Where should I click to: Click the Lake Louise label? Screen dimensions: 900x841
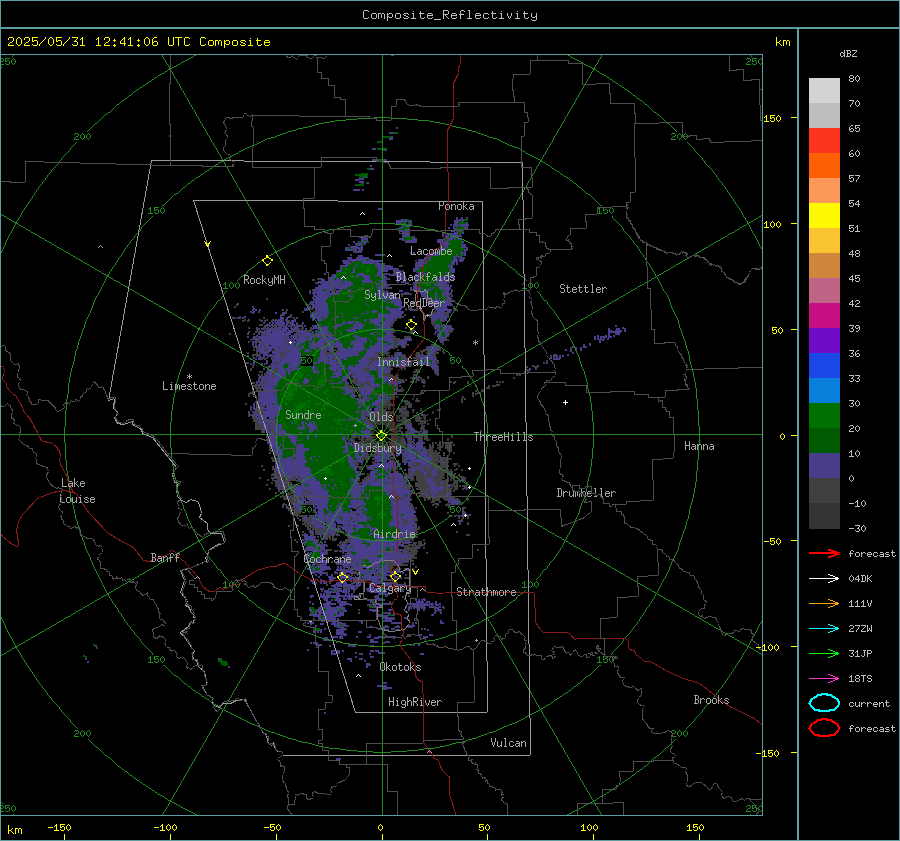(x=77, y=491)
